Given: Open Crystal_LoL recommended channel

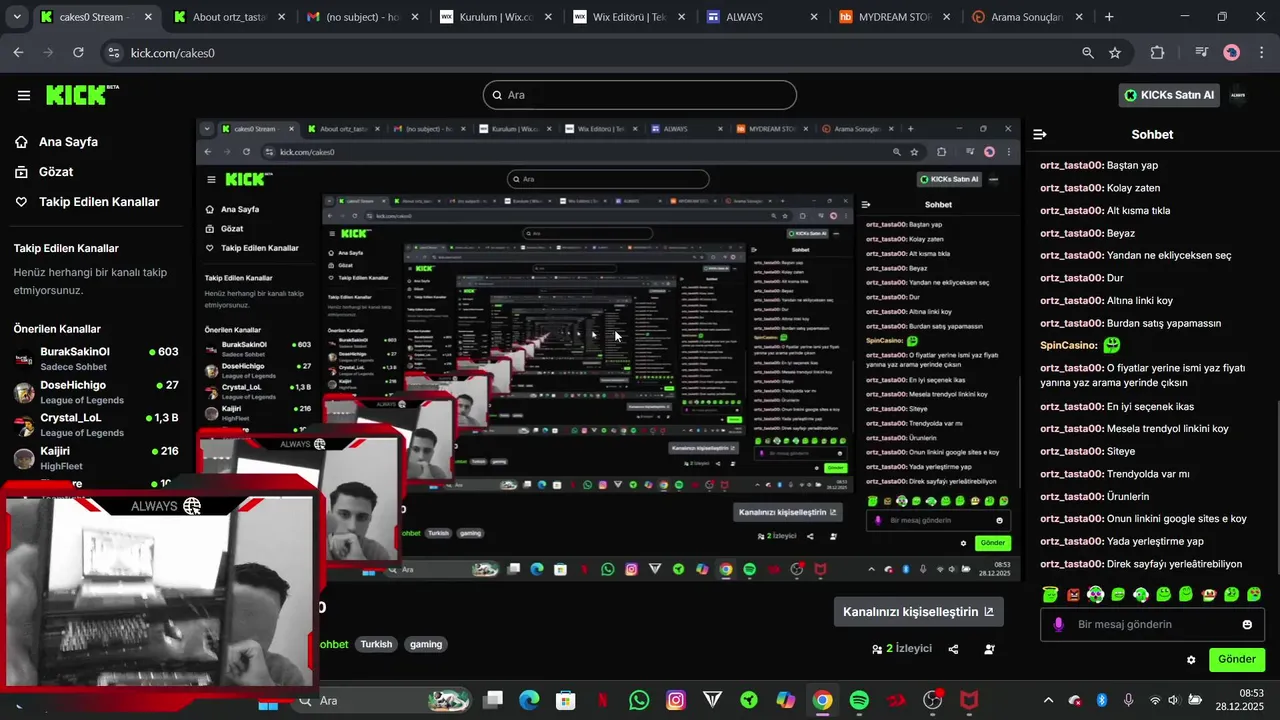Looking at the screenshot, I should (x=96, y=425).
